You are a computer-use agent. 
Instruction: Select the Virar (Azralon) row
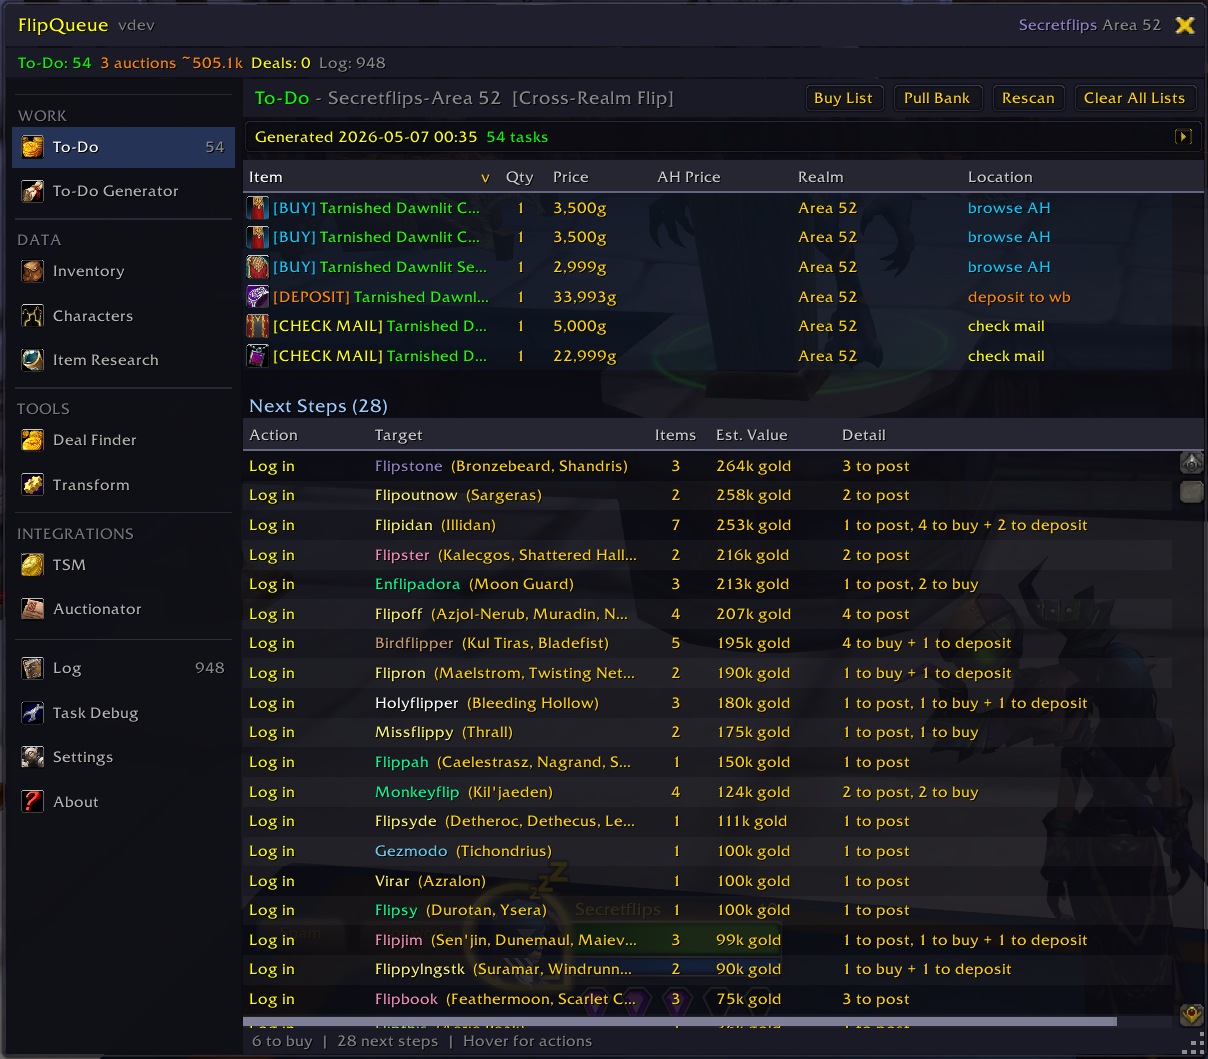coord(707,881)
